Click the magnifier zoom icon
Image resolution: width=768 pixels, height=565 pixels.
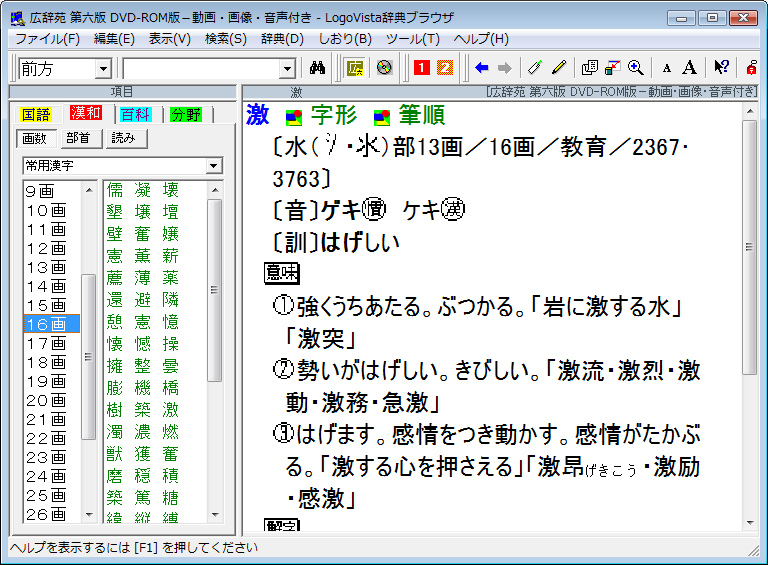tap(636, 68)
